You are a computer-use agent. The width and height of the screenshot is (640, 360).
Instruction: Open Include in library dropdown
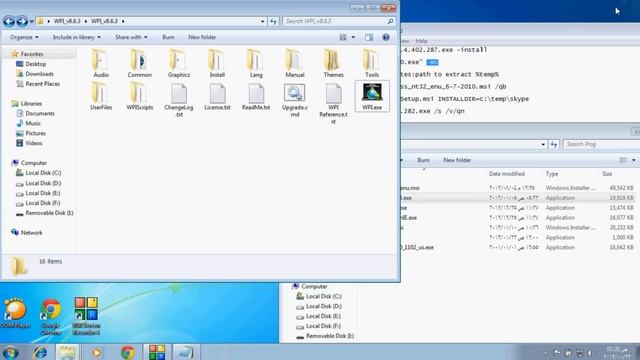pyautogui.click(x=77, y=37)
